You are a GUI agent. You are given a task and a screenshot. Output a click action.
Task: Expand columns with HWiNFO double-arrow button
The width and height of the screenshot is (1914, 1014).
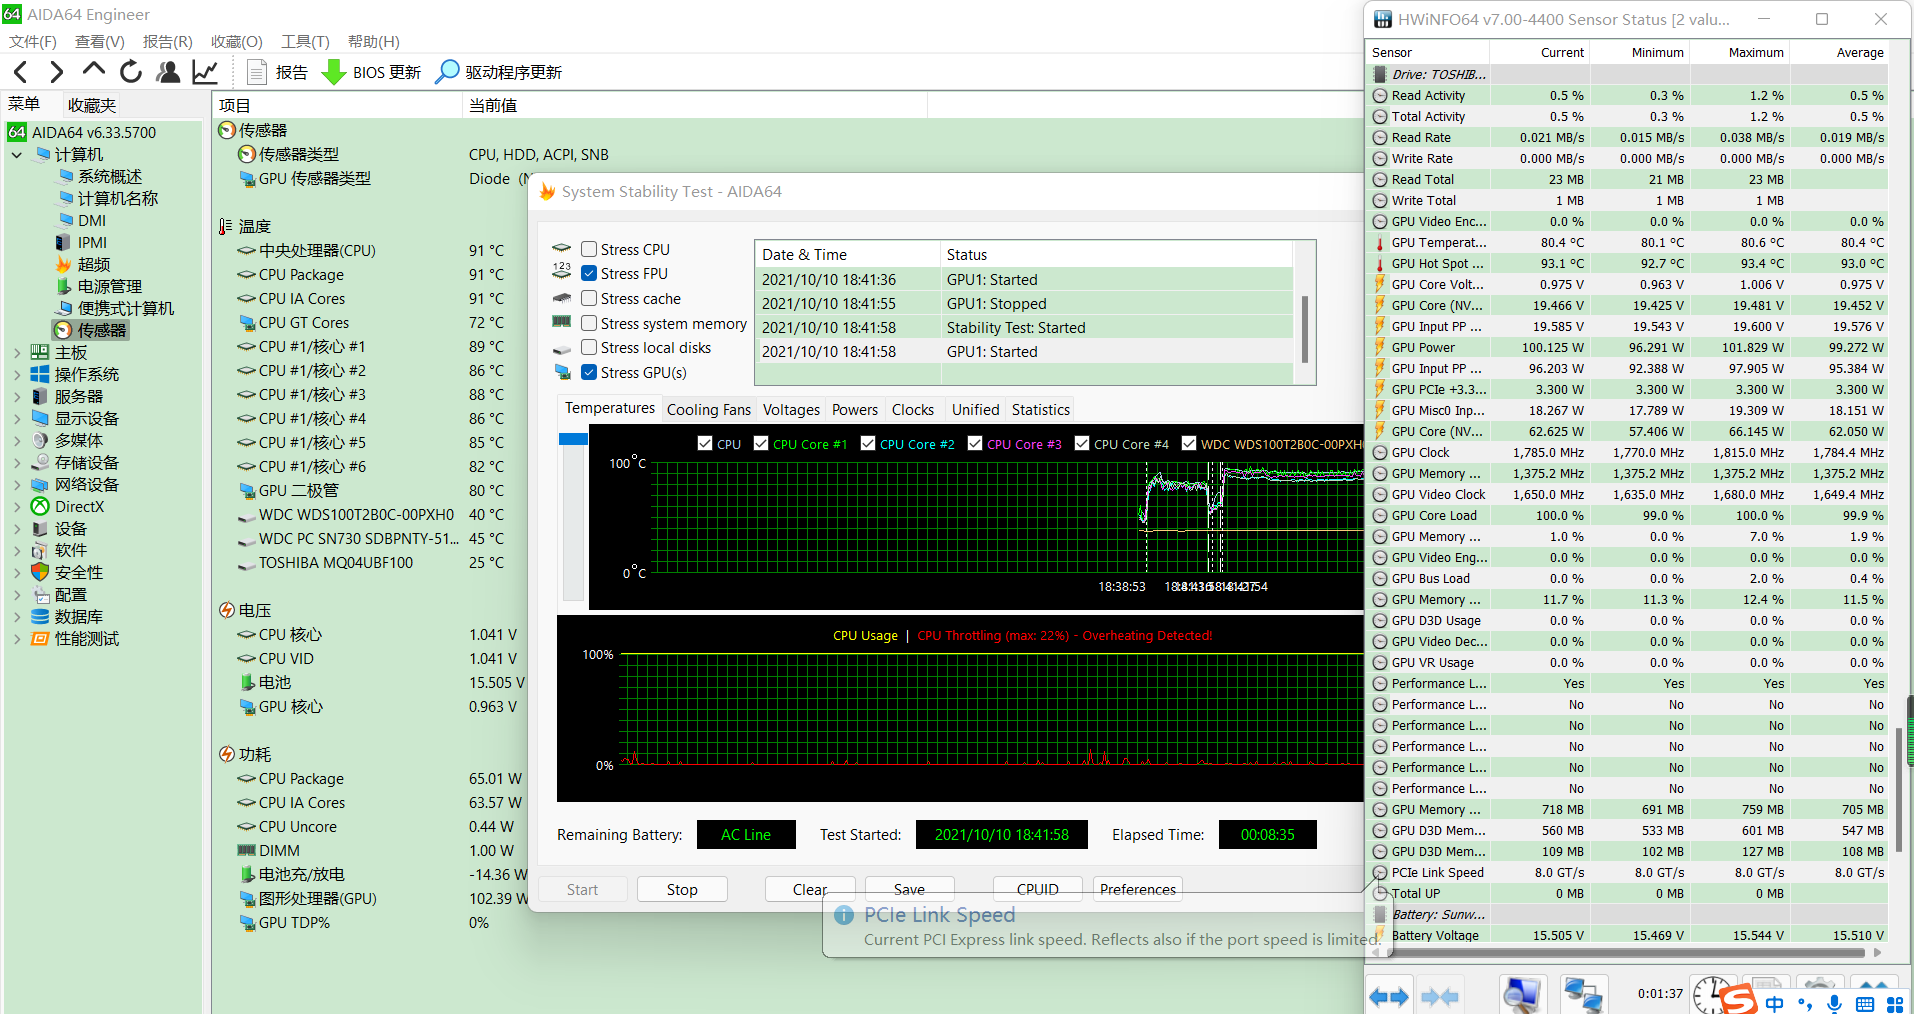point(1389,996)
